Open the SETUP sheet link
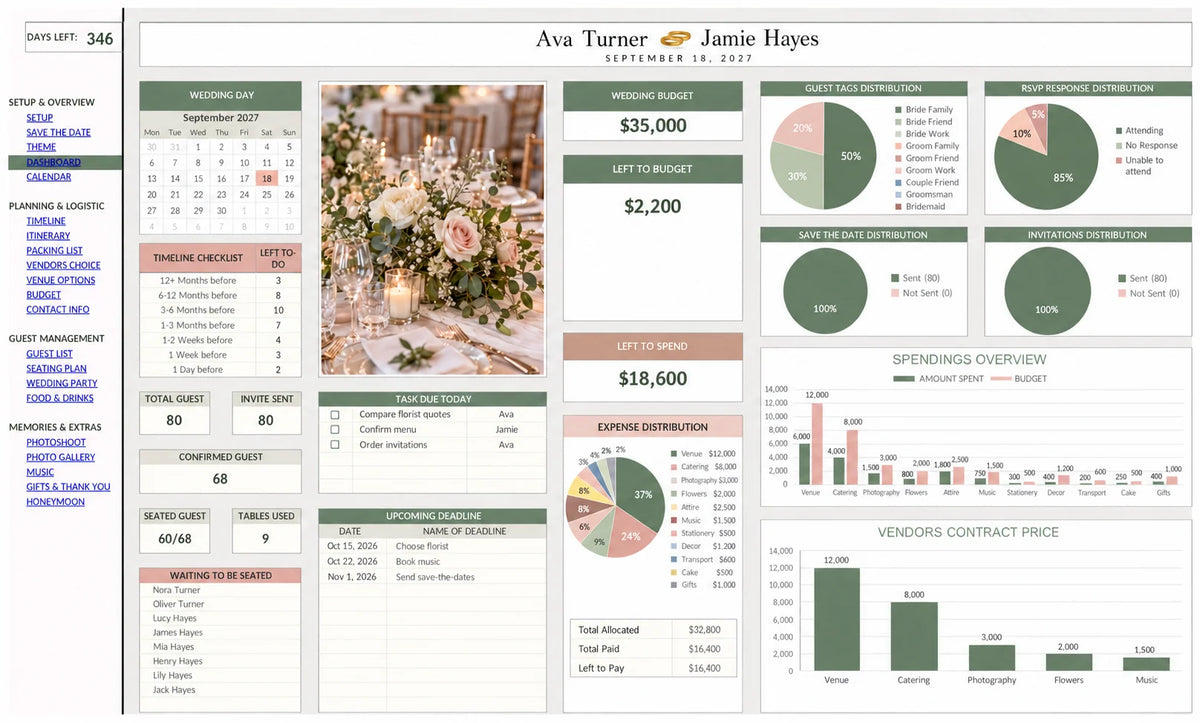The height and width of the screenshot is (723, 1200). click(x=40, y=118)
